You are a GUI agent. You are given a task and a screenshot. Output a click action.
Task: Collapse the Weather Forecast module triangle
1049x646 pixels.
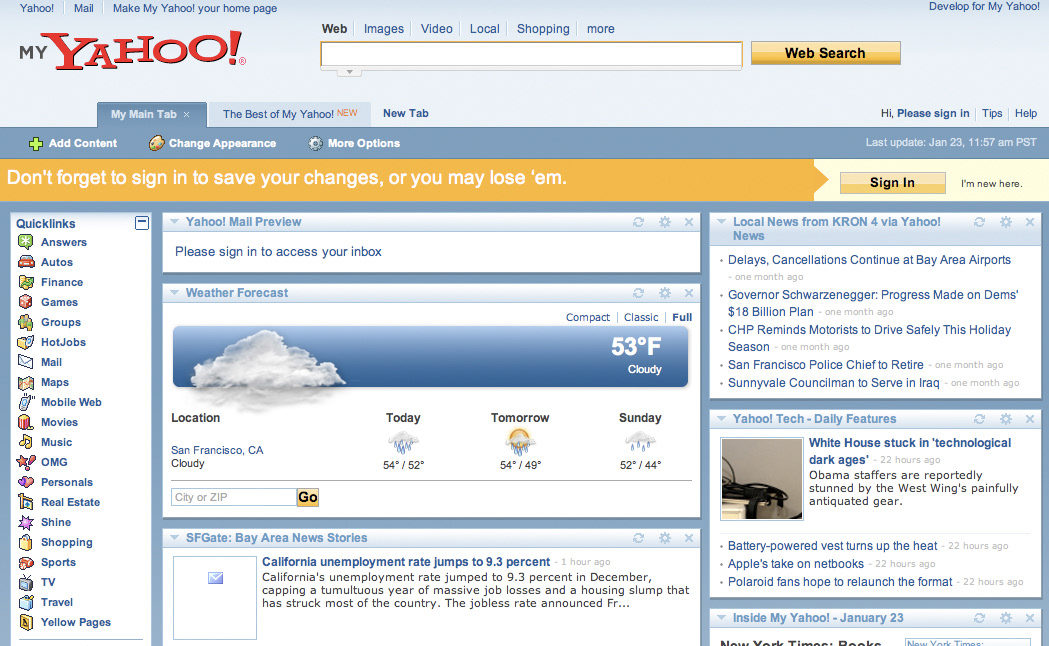tap(174, 292)
